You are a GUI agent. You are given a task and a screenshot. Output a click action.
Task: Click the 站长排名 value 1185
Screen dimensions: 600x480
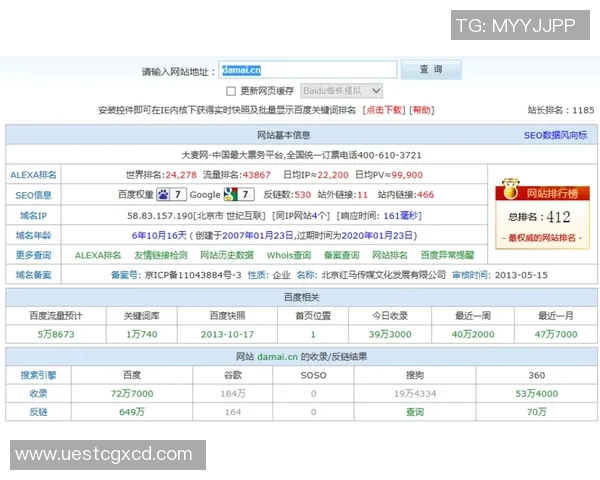tap(583, 110)
